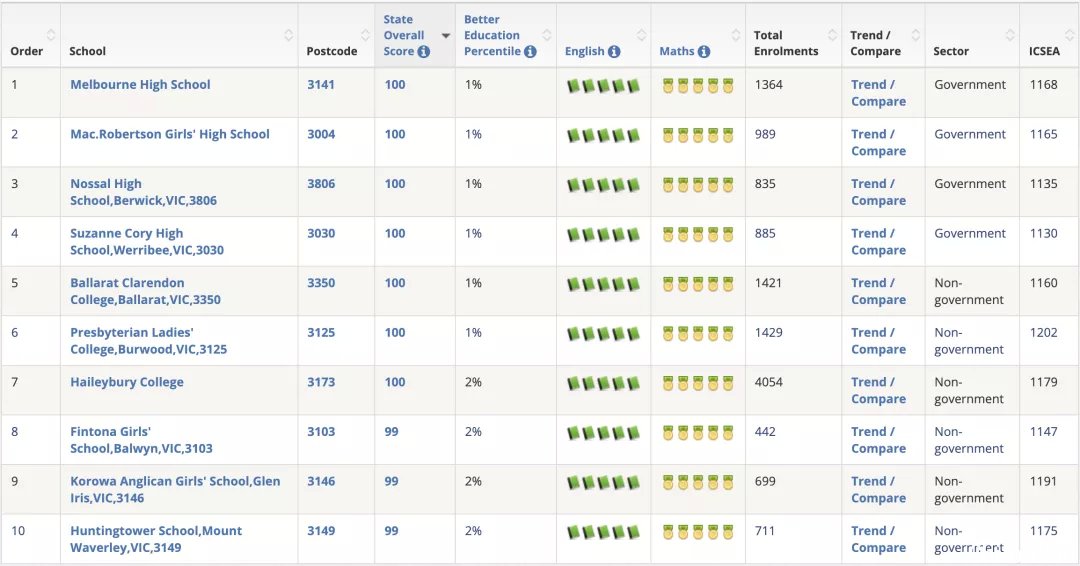Open Trend / Compare for Presbyterian Ladies' College

(x=878, y=341)
